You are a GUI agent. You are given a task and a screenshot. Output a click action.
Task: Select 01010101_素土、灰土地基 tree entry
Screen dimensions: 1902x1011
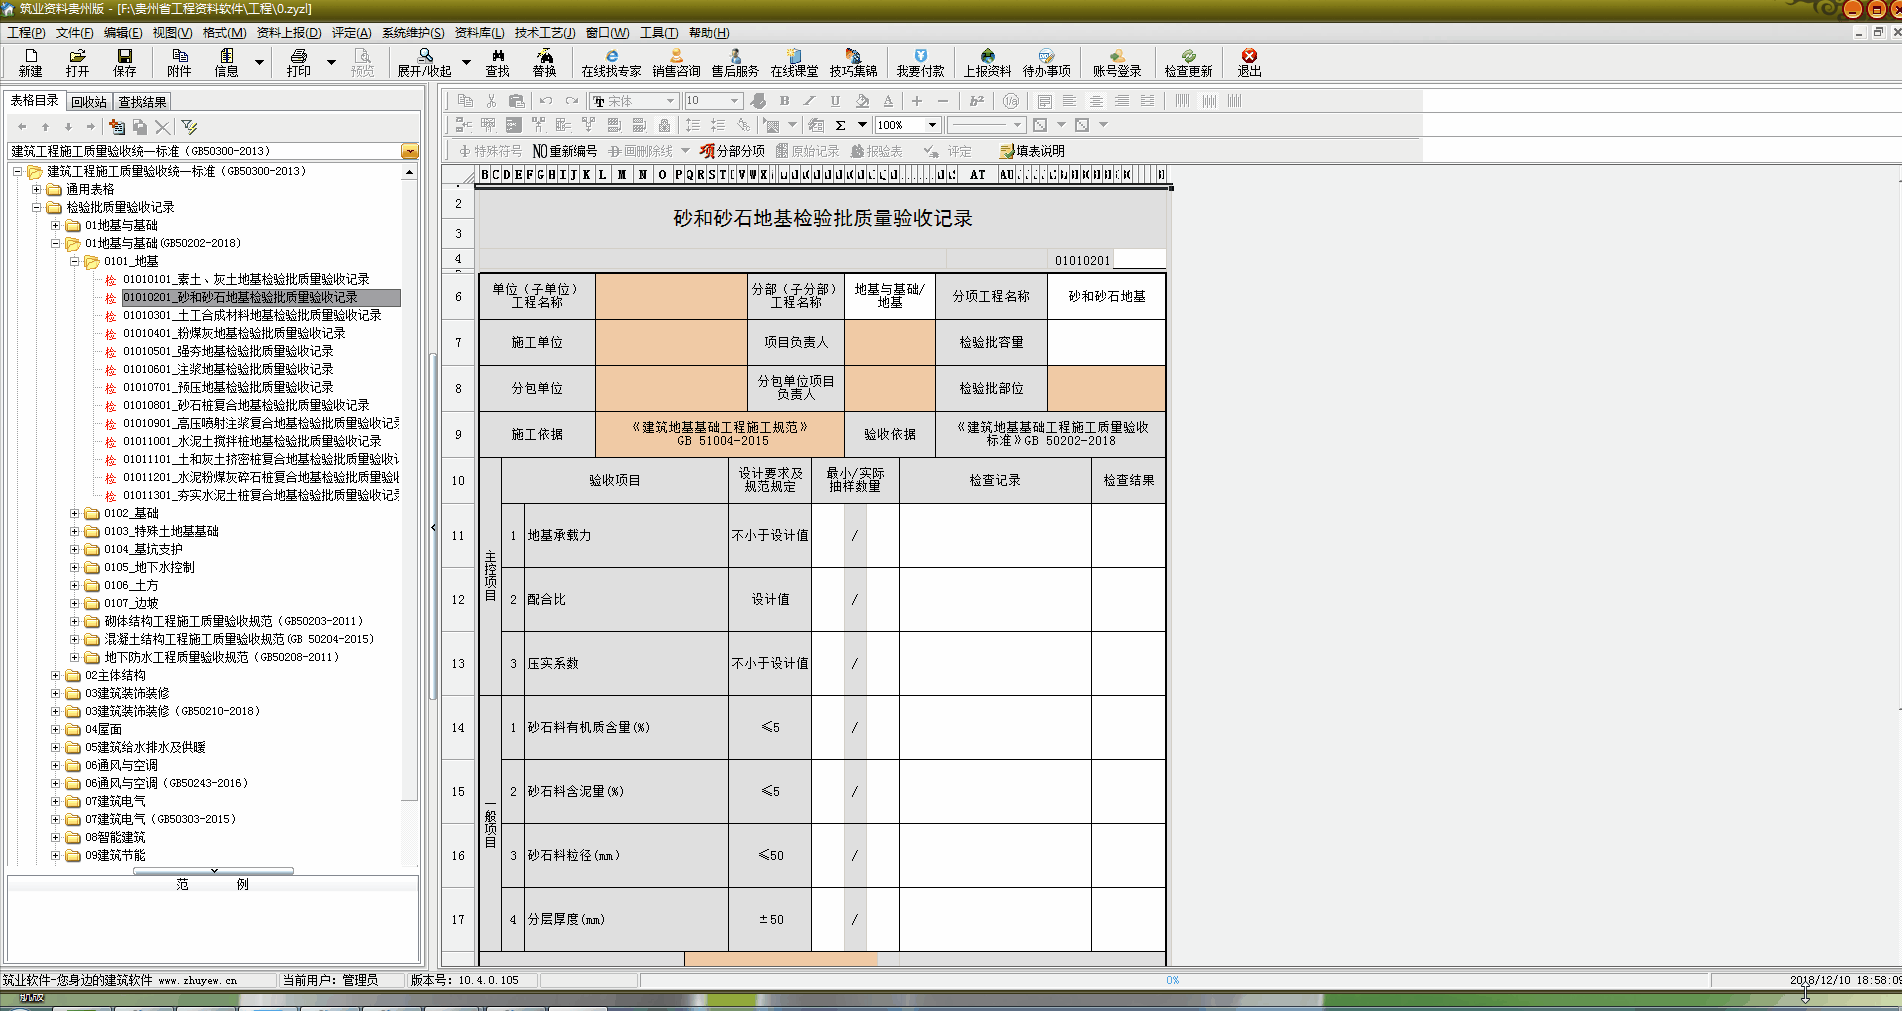[246, 280]
